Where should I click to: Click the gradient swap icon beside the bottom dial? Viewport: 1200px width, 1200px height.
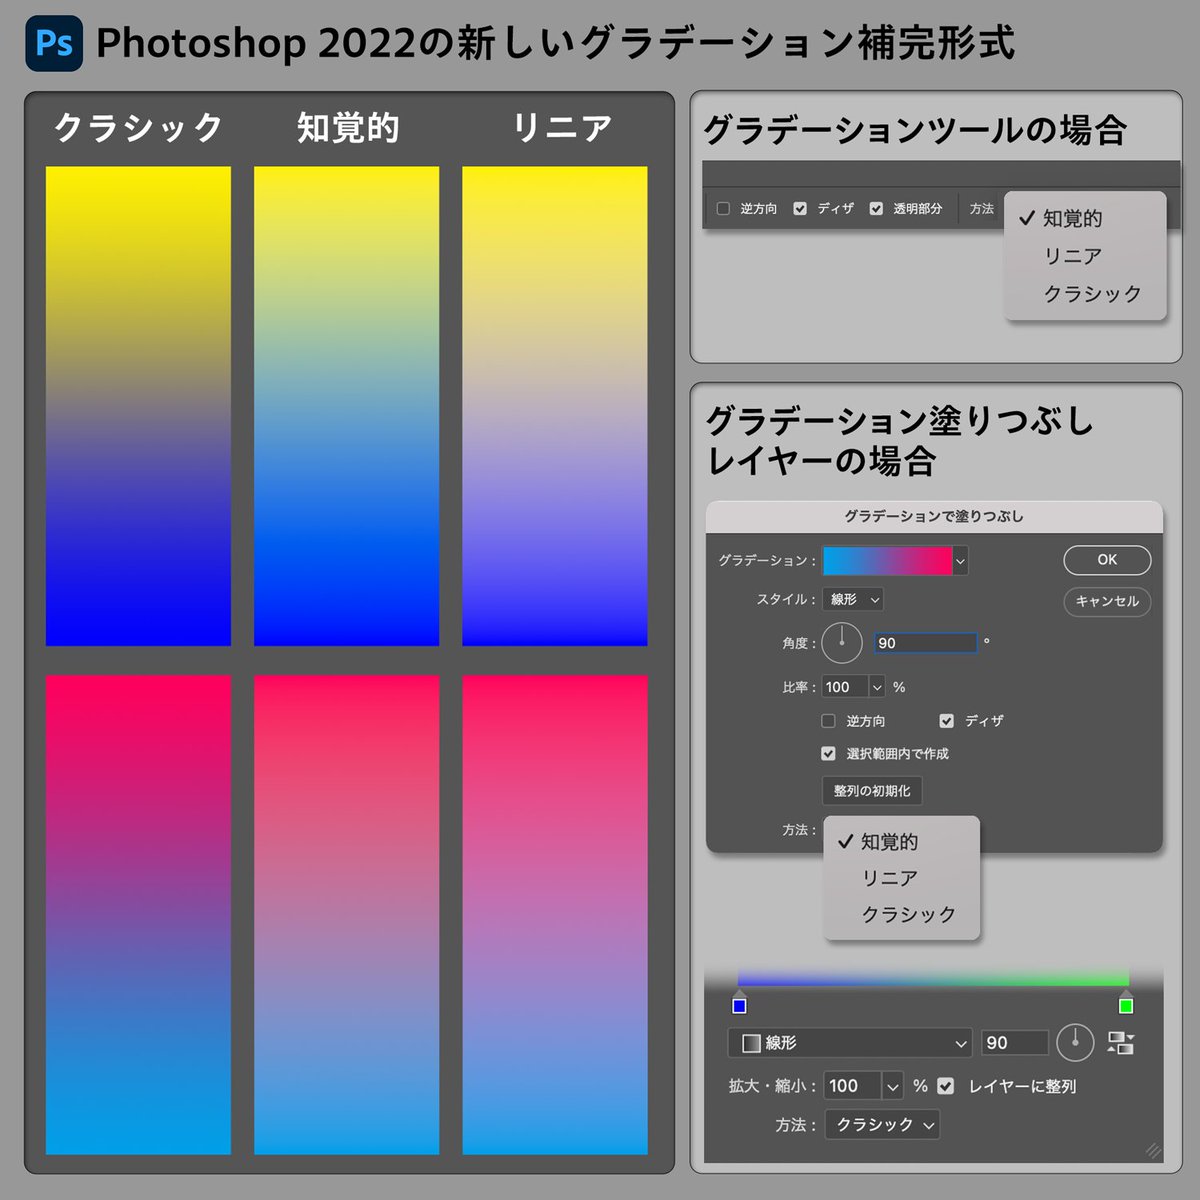coord(1121,1043)
